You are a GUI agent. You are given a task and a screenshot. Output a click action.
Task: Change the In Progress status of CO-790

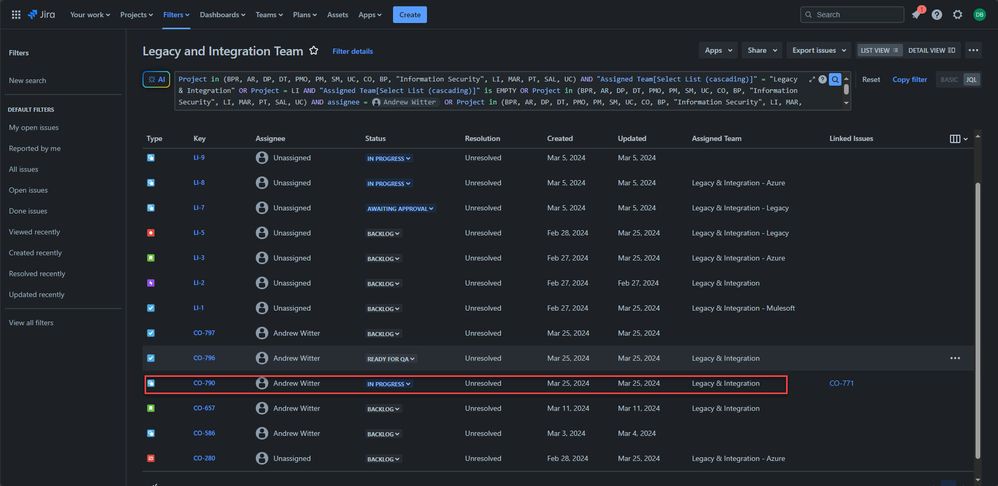(x=389, y=384)
